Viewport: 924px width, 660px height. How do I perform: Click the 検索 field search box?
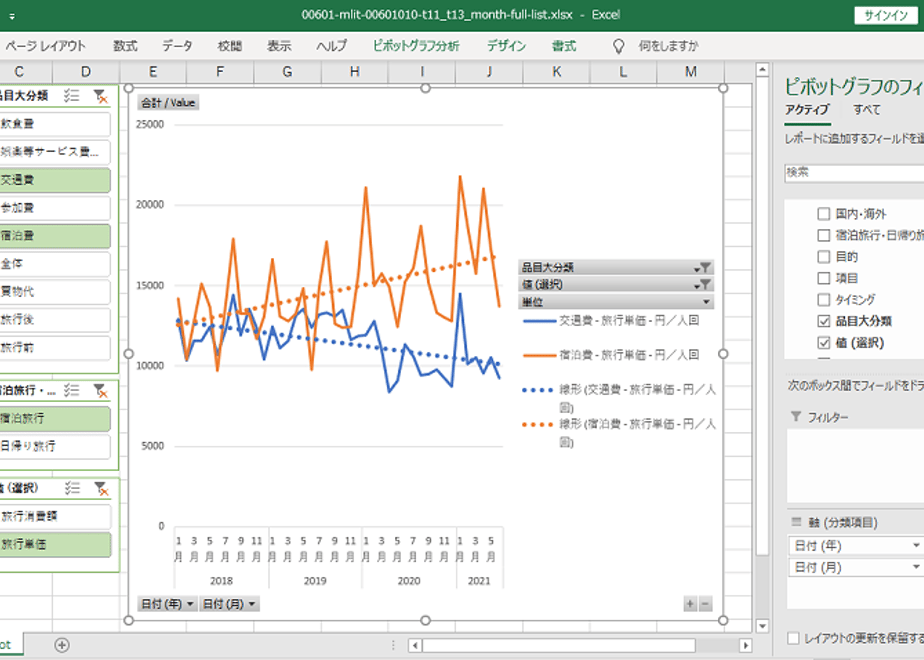click(x=854, y=173)
